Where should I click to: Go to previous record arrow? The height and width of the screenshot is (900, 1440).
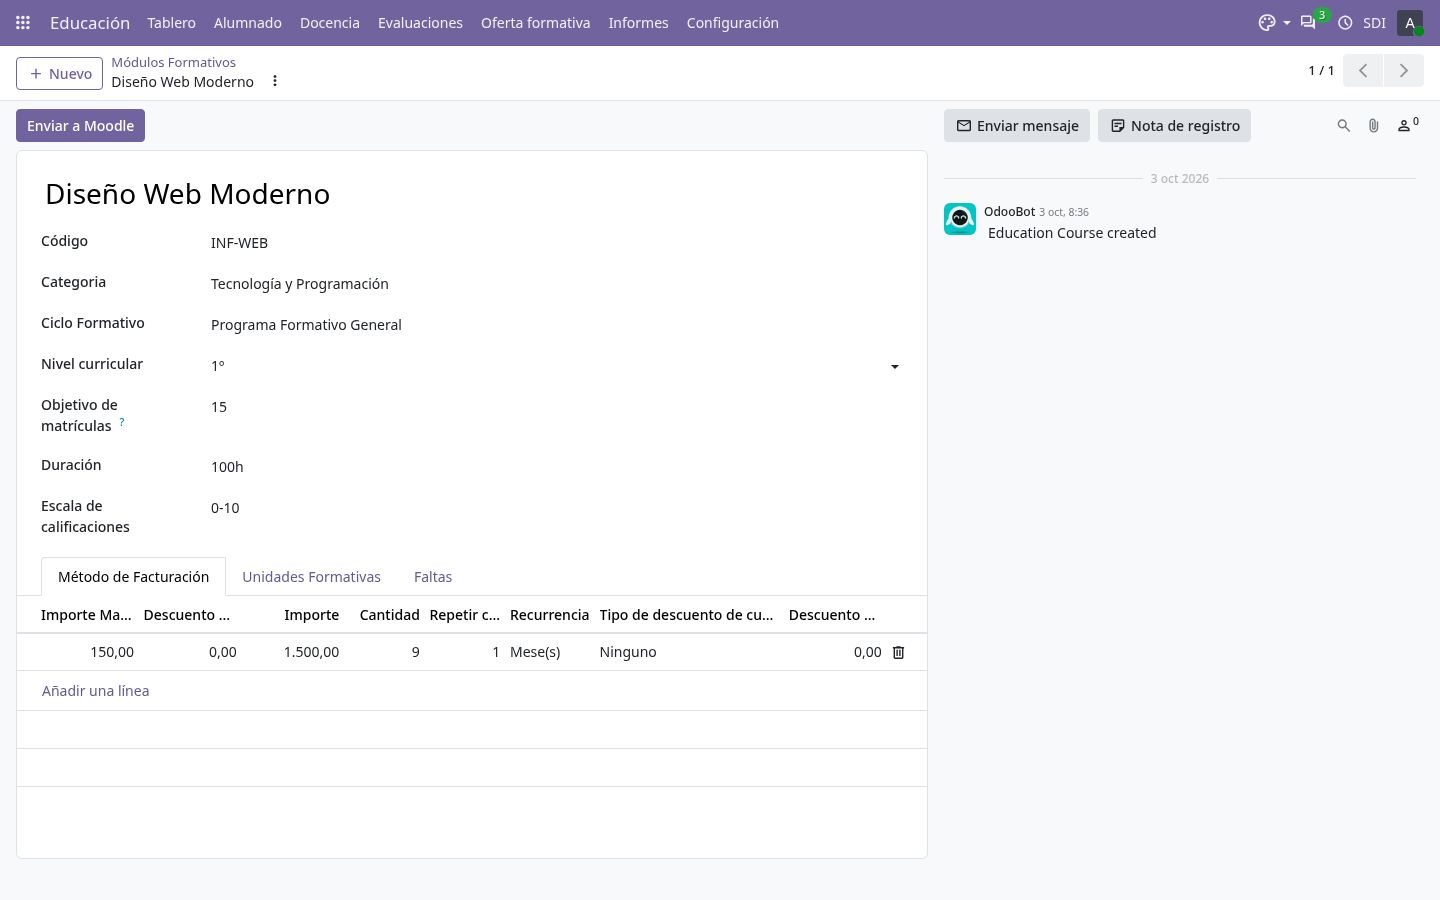click(1363, 71)
